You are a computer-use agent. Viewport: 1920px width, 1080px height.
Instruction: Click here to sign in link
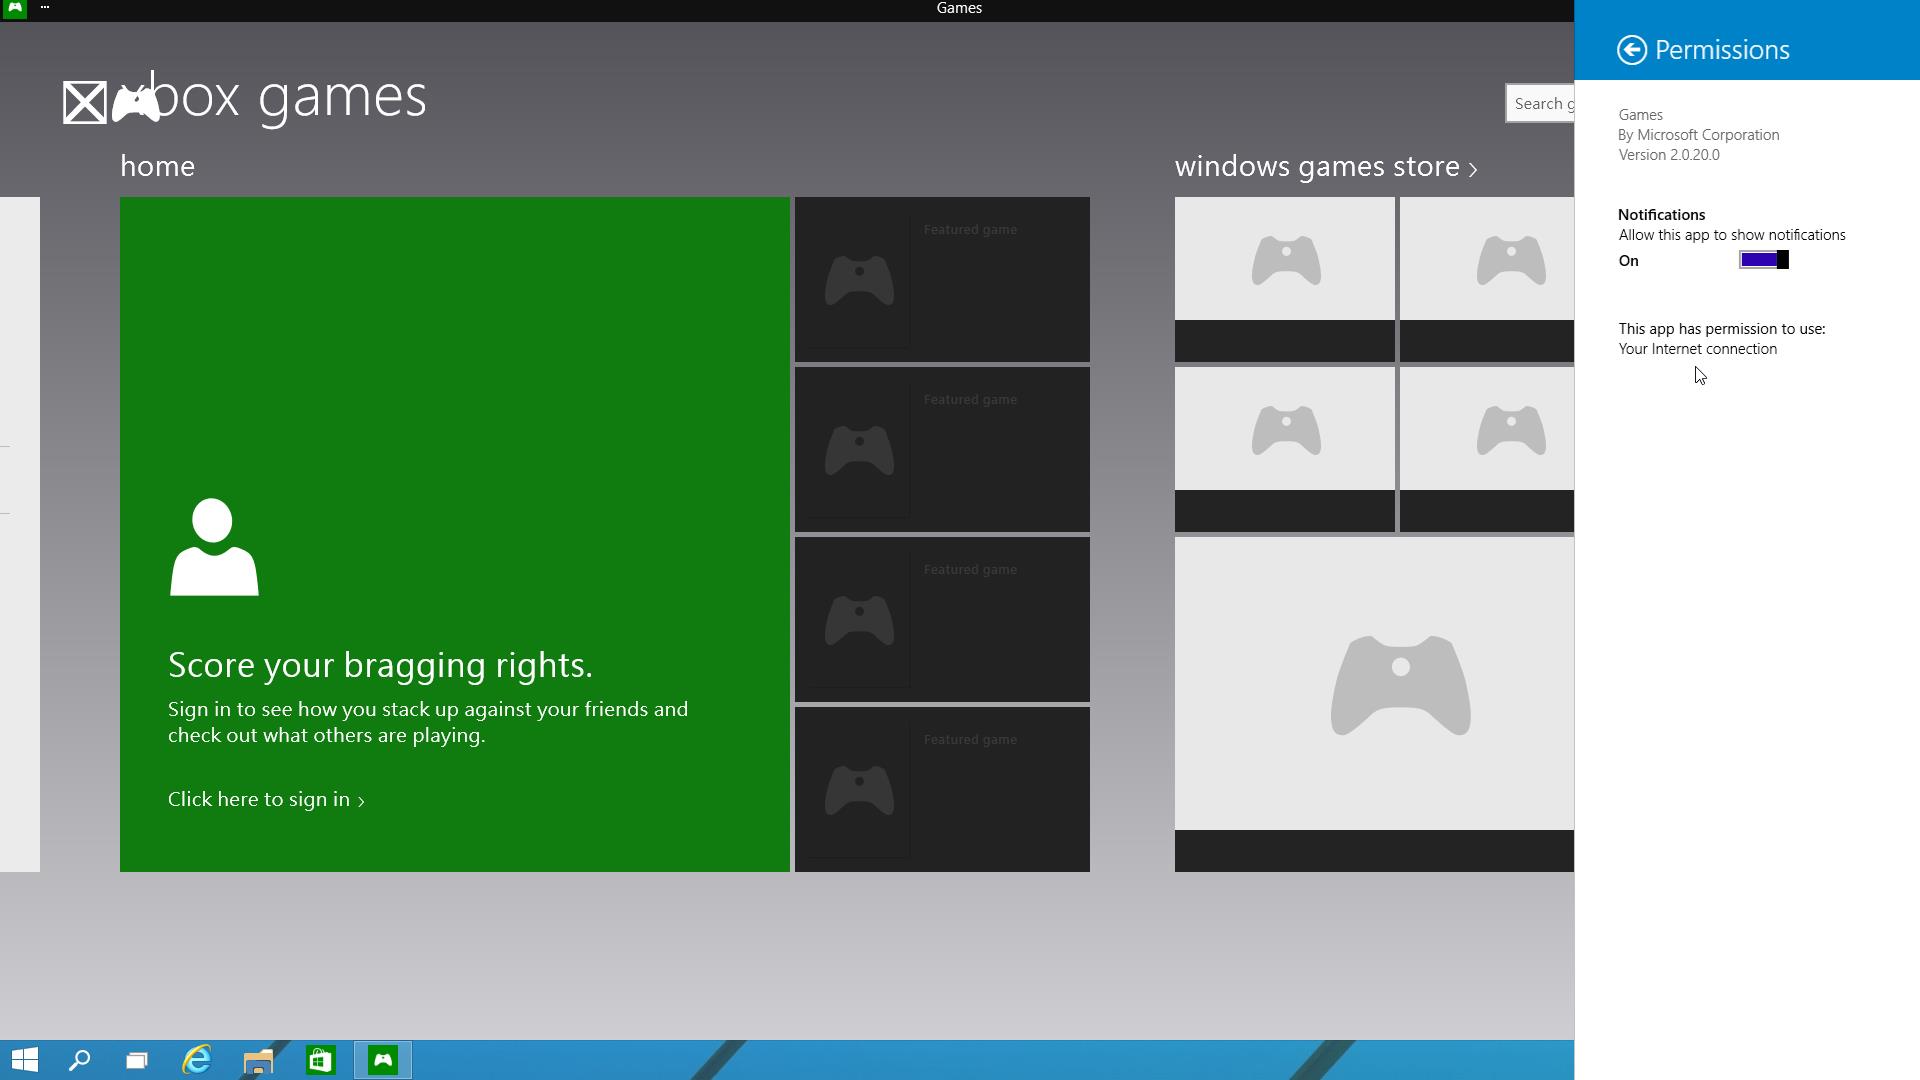coord(266,799)
